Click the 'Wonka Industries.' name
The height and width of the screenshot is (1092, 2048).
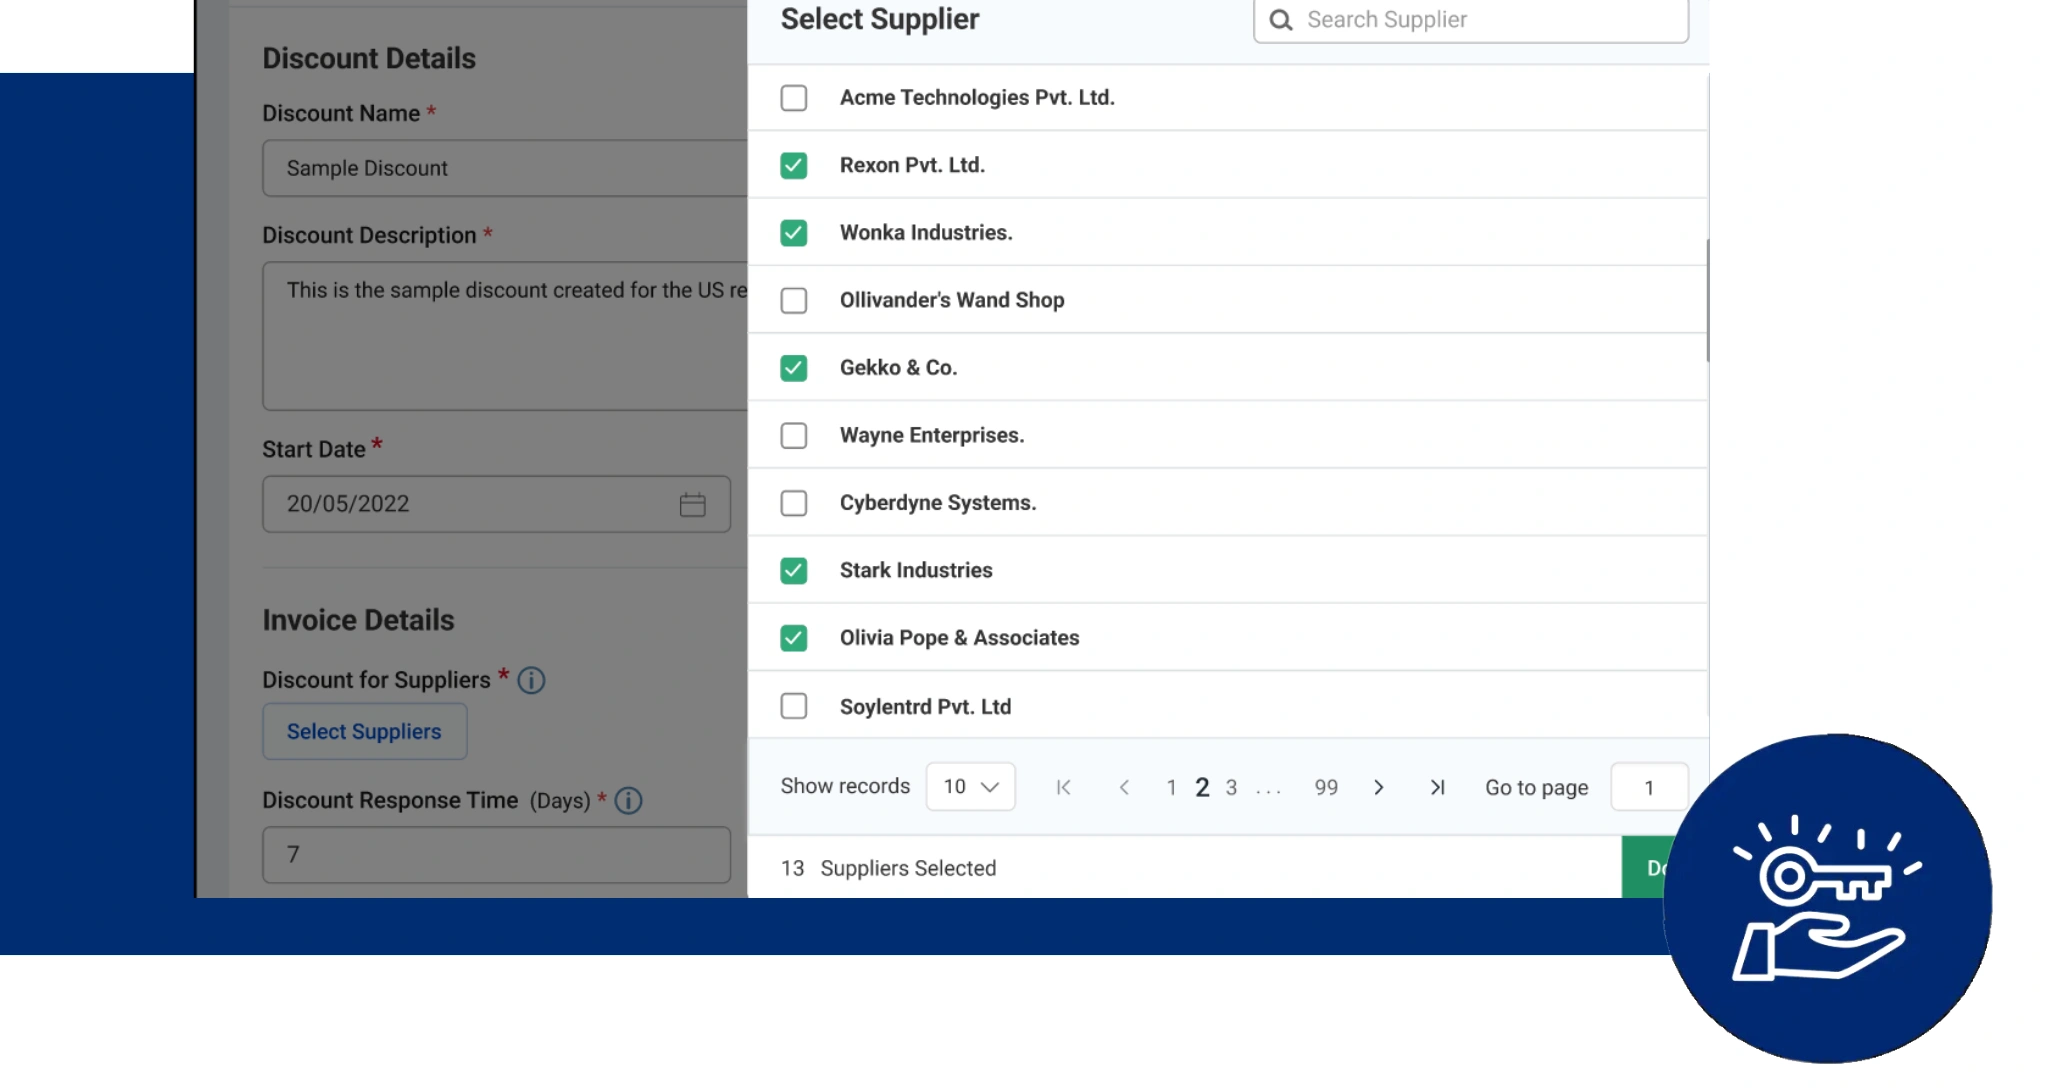[926, 233]
